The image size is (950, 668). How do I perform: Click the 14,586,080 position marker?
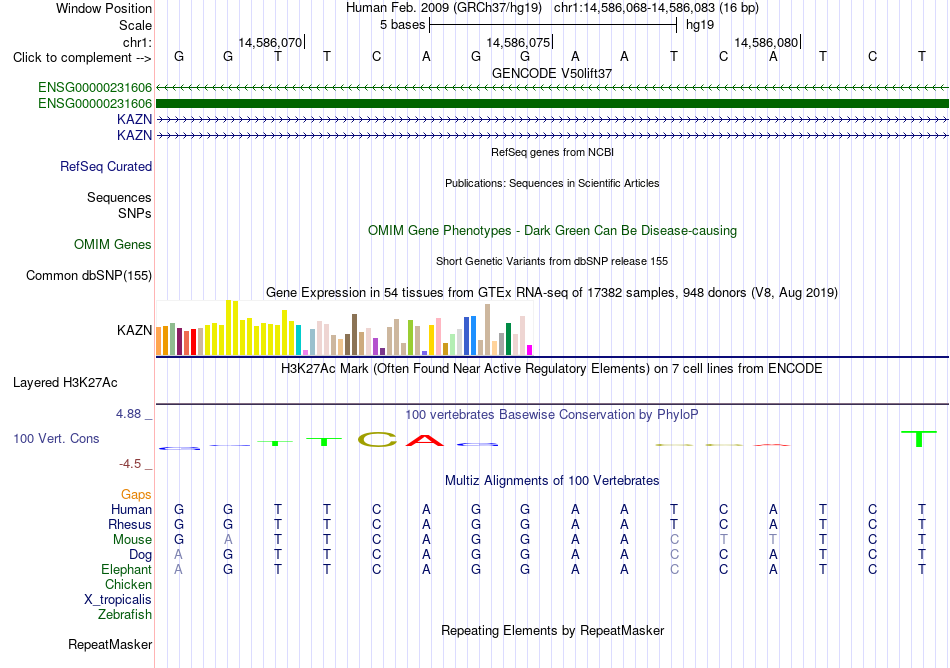767,42
